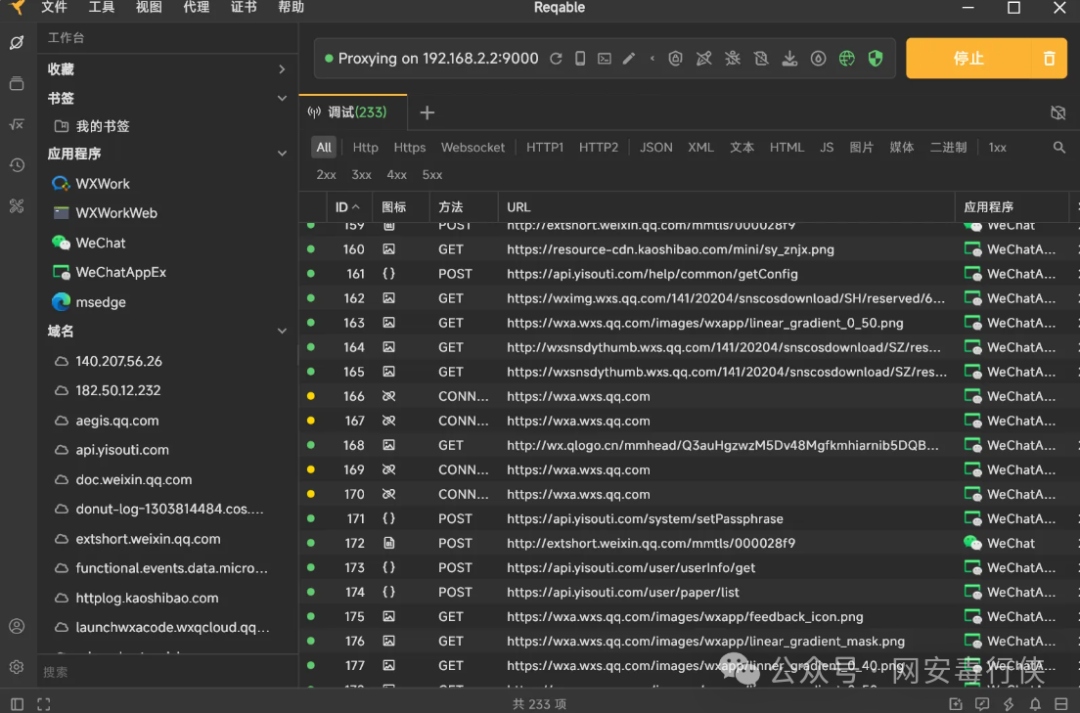Add a new tab with plus icon
The image size is (1080, 713).
427,112
